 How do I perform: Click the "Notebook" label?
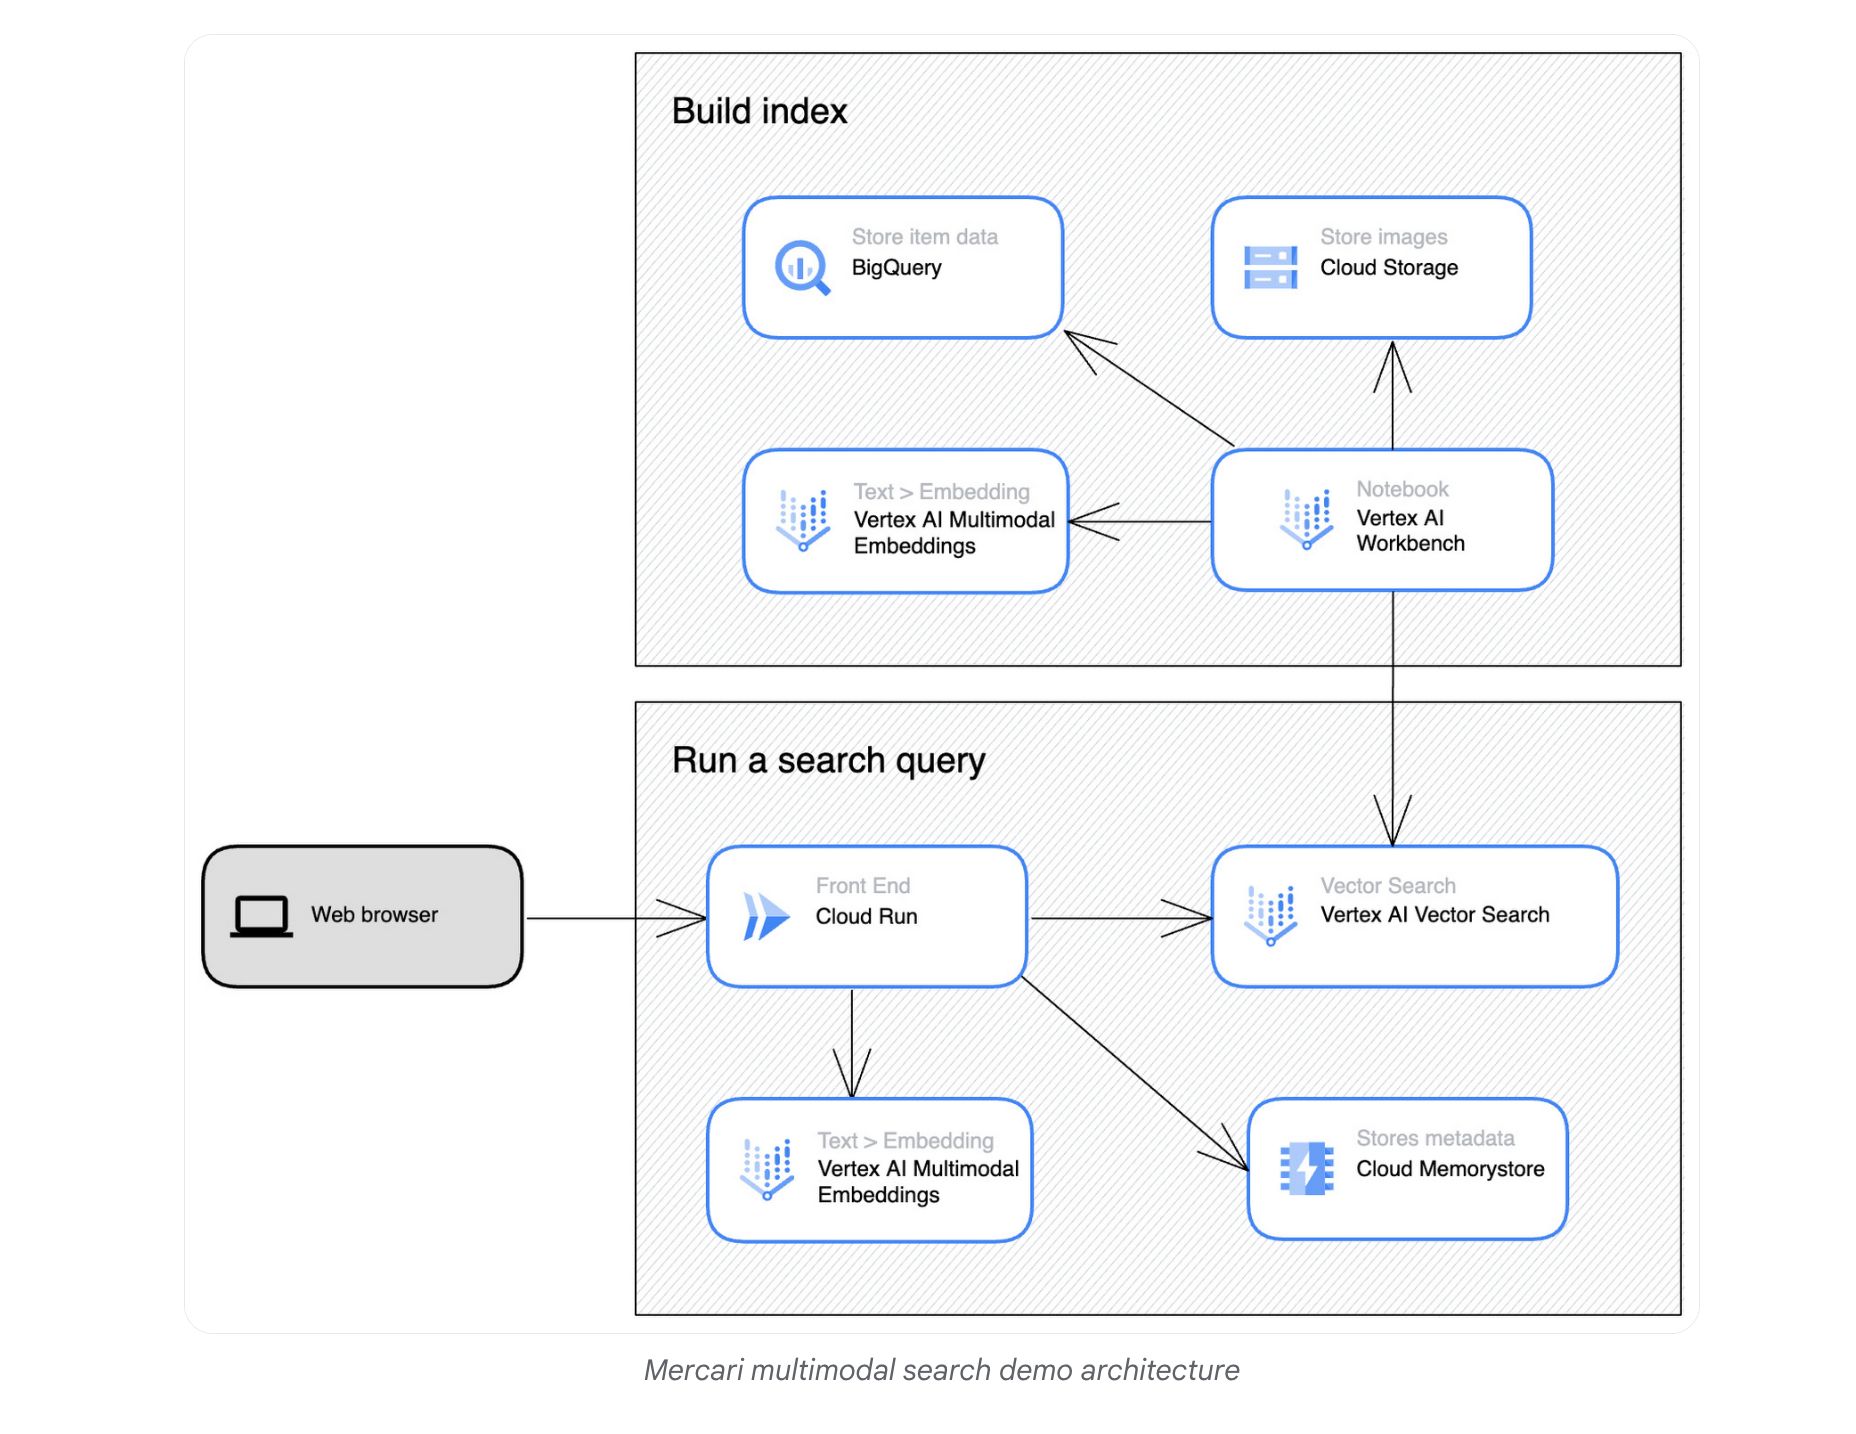1402,489
